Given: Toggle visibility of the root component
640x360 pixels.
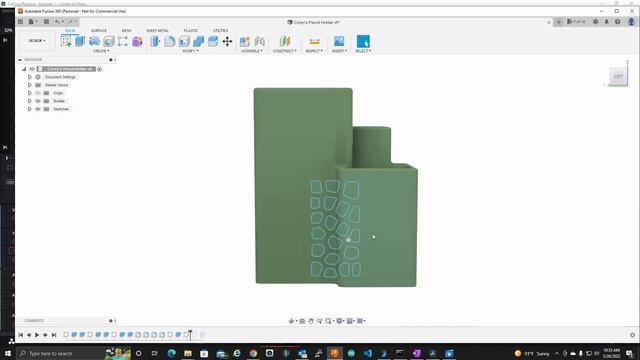Looking at the screenshot, I should [32, 69].
